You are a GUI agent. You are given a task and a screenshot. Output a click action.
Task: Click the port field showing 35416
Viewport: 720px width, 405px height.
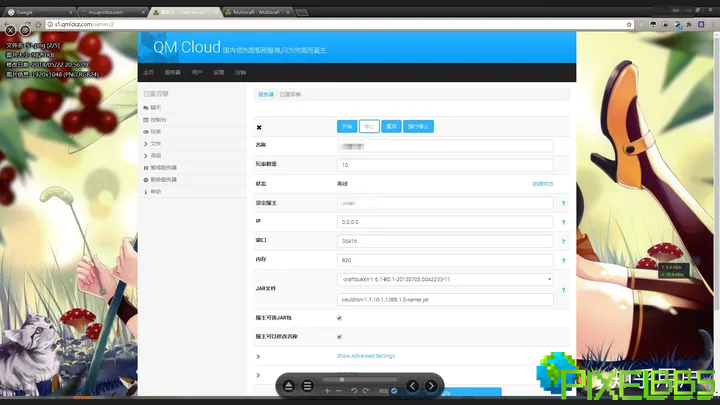[x=445, y=241]
